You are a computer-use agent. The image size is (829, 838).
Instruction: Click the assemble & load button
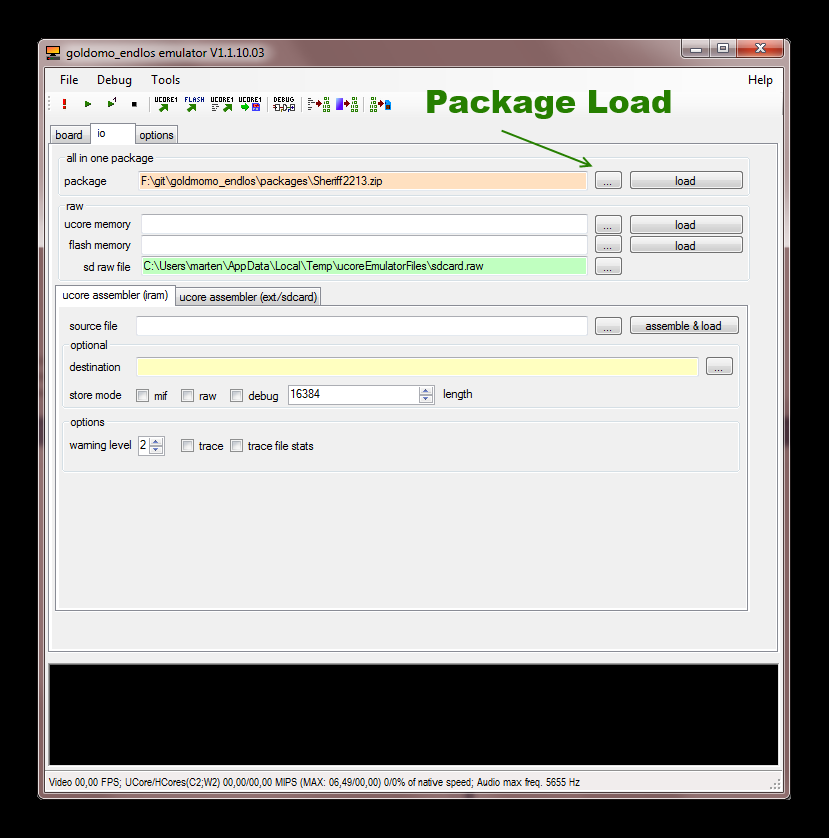pos(684,325)
